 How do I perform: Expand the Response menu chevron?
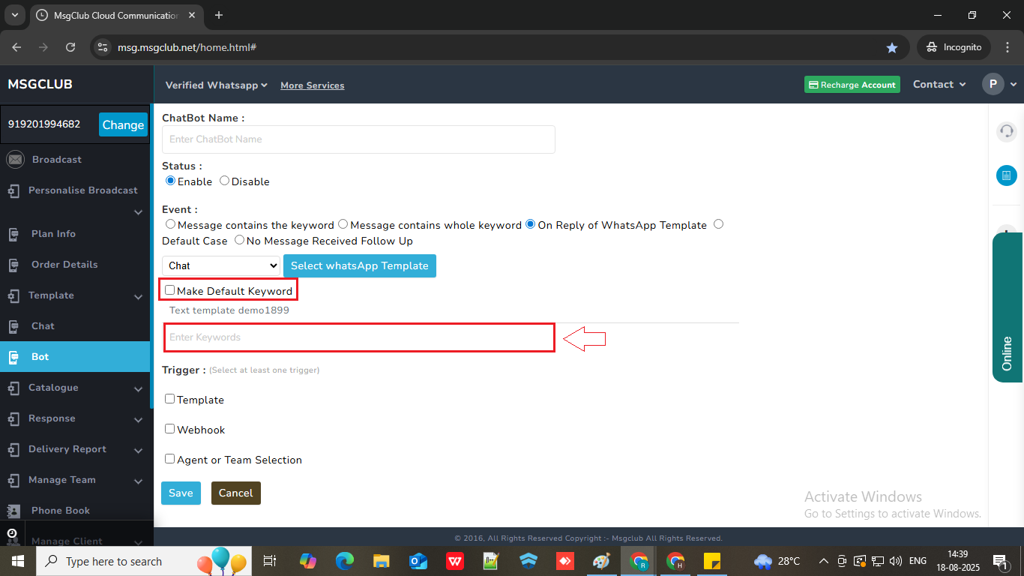pyautogui.click(x=138, y=419)
